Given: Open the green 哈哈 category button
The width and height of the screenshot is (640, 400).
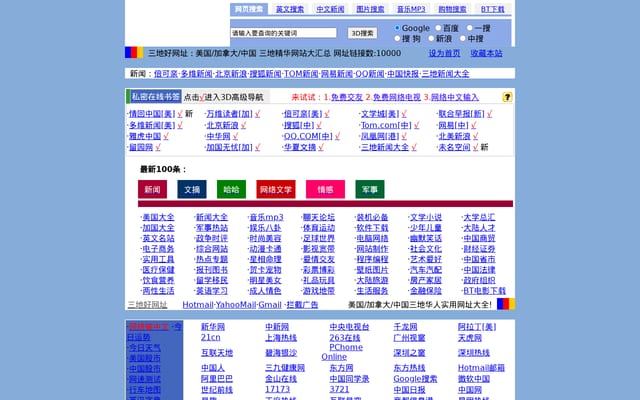Looking at the screenshot, I should pyautogui.click(x=231, y=189).
